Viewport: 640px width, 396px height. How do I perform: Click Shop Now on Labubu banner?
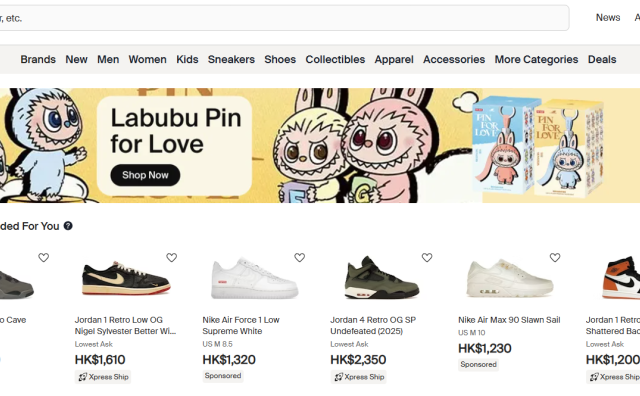[x=145, y=175]
